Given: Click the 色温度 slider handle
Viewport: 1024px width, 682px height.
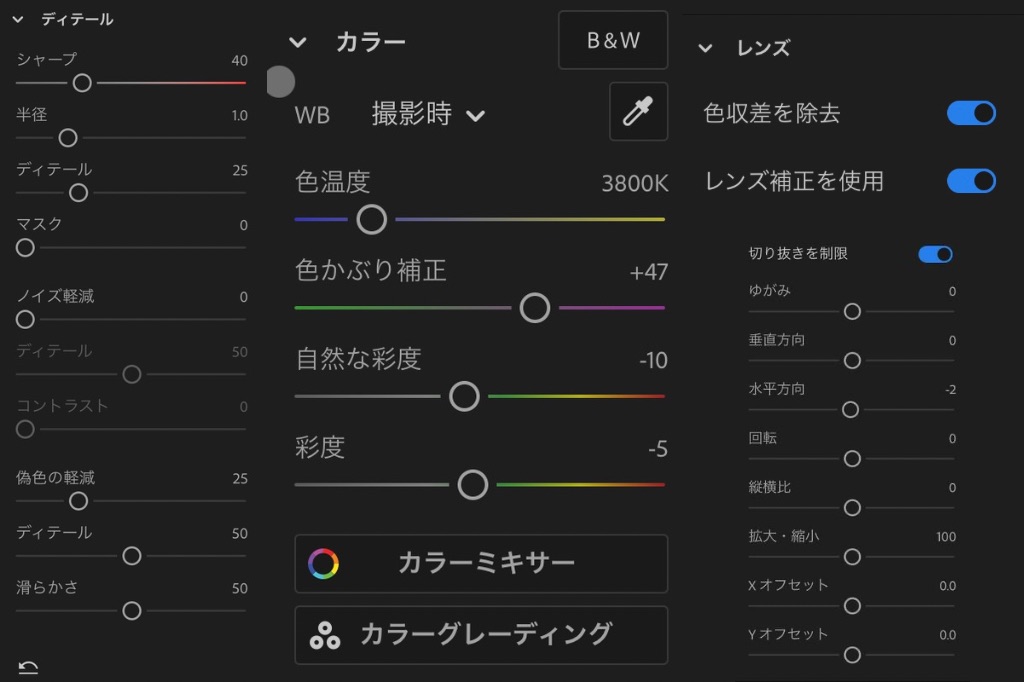Looking at the screenshot, I should [372, 219].
